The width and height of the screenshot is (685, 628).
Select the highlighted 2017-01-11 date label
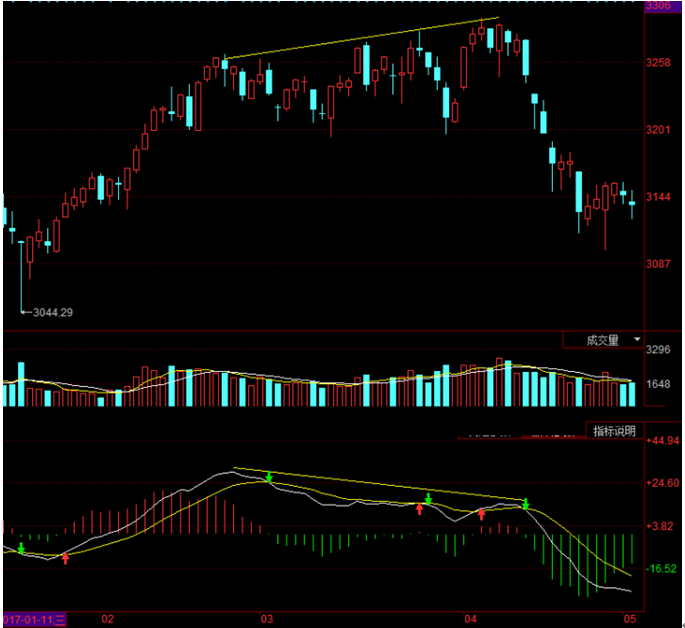(x=34, y=618)
